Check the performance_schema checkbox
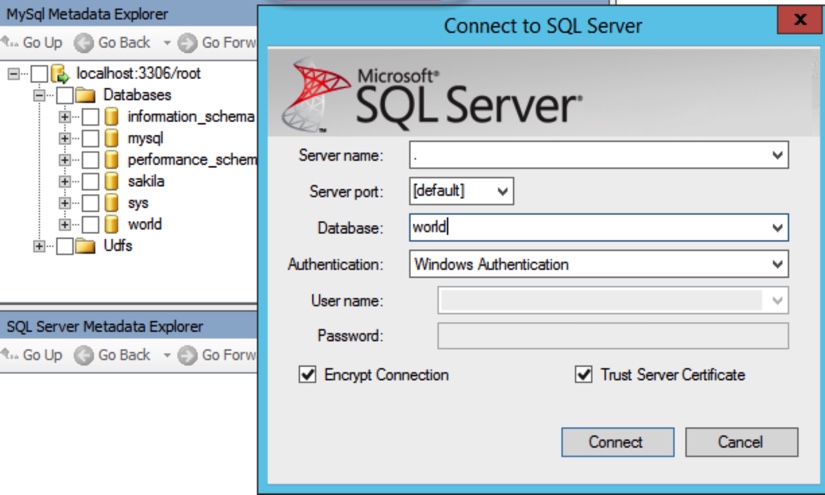 (90, 160)
